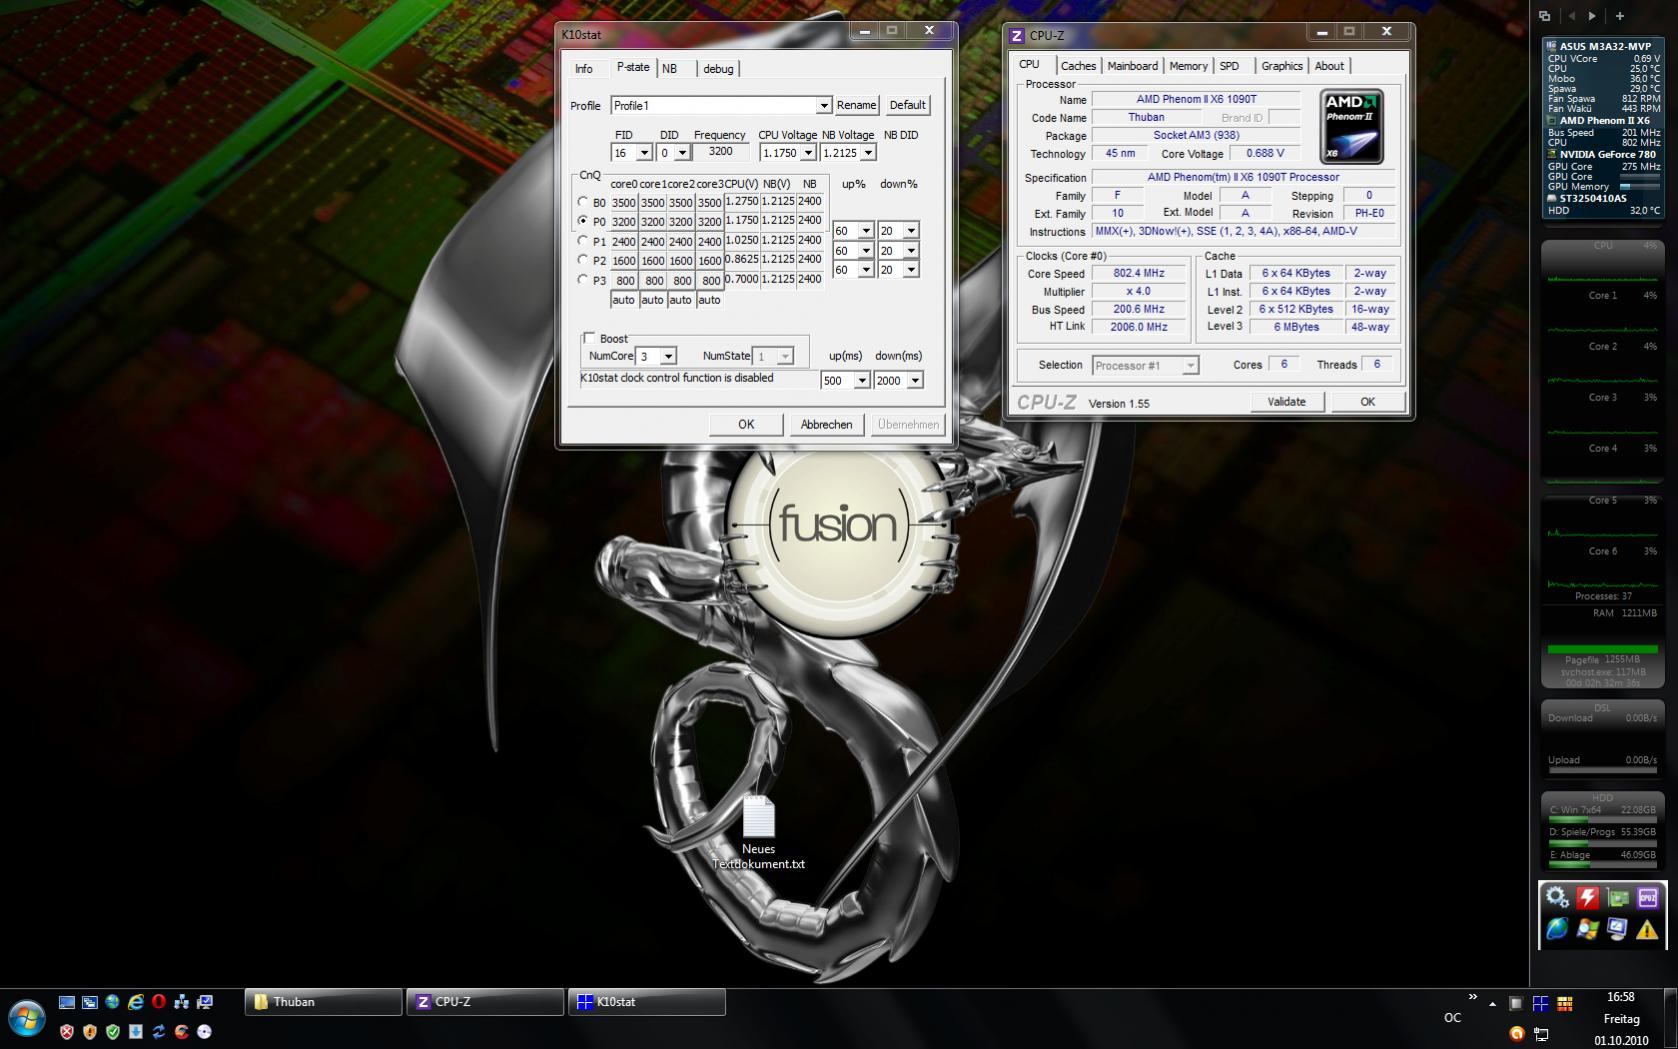
Task: Click the green check shield quick launch icon
Action: point(112,1032)
